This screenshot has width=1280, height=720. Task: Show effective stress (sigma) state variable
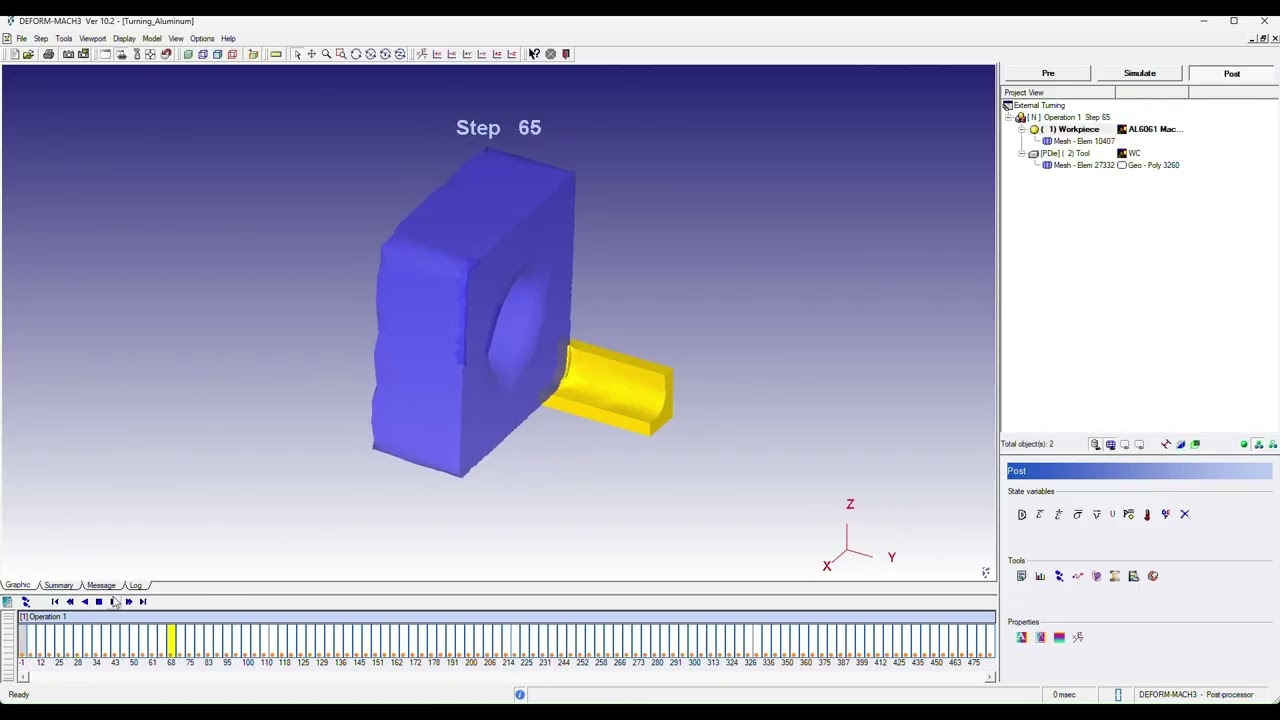1078,514
